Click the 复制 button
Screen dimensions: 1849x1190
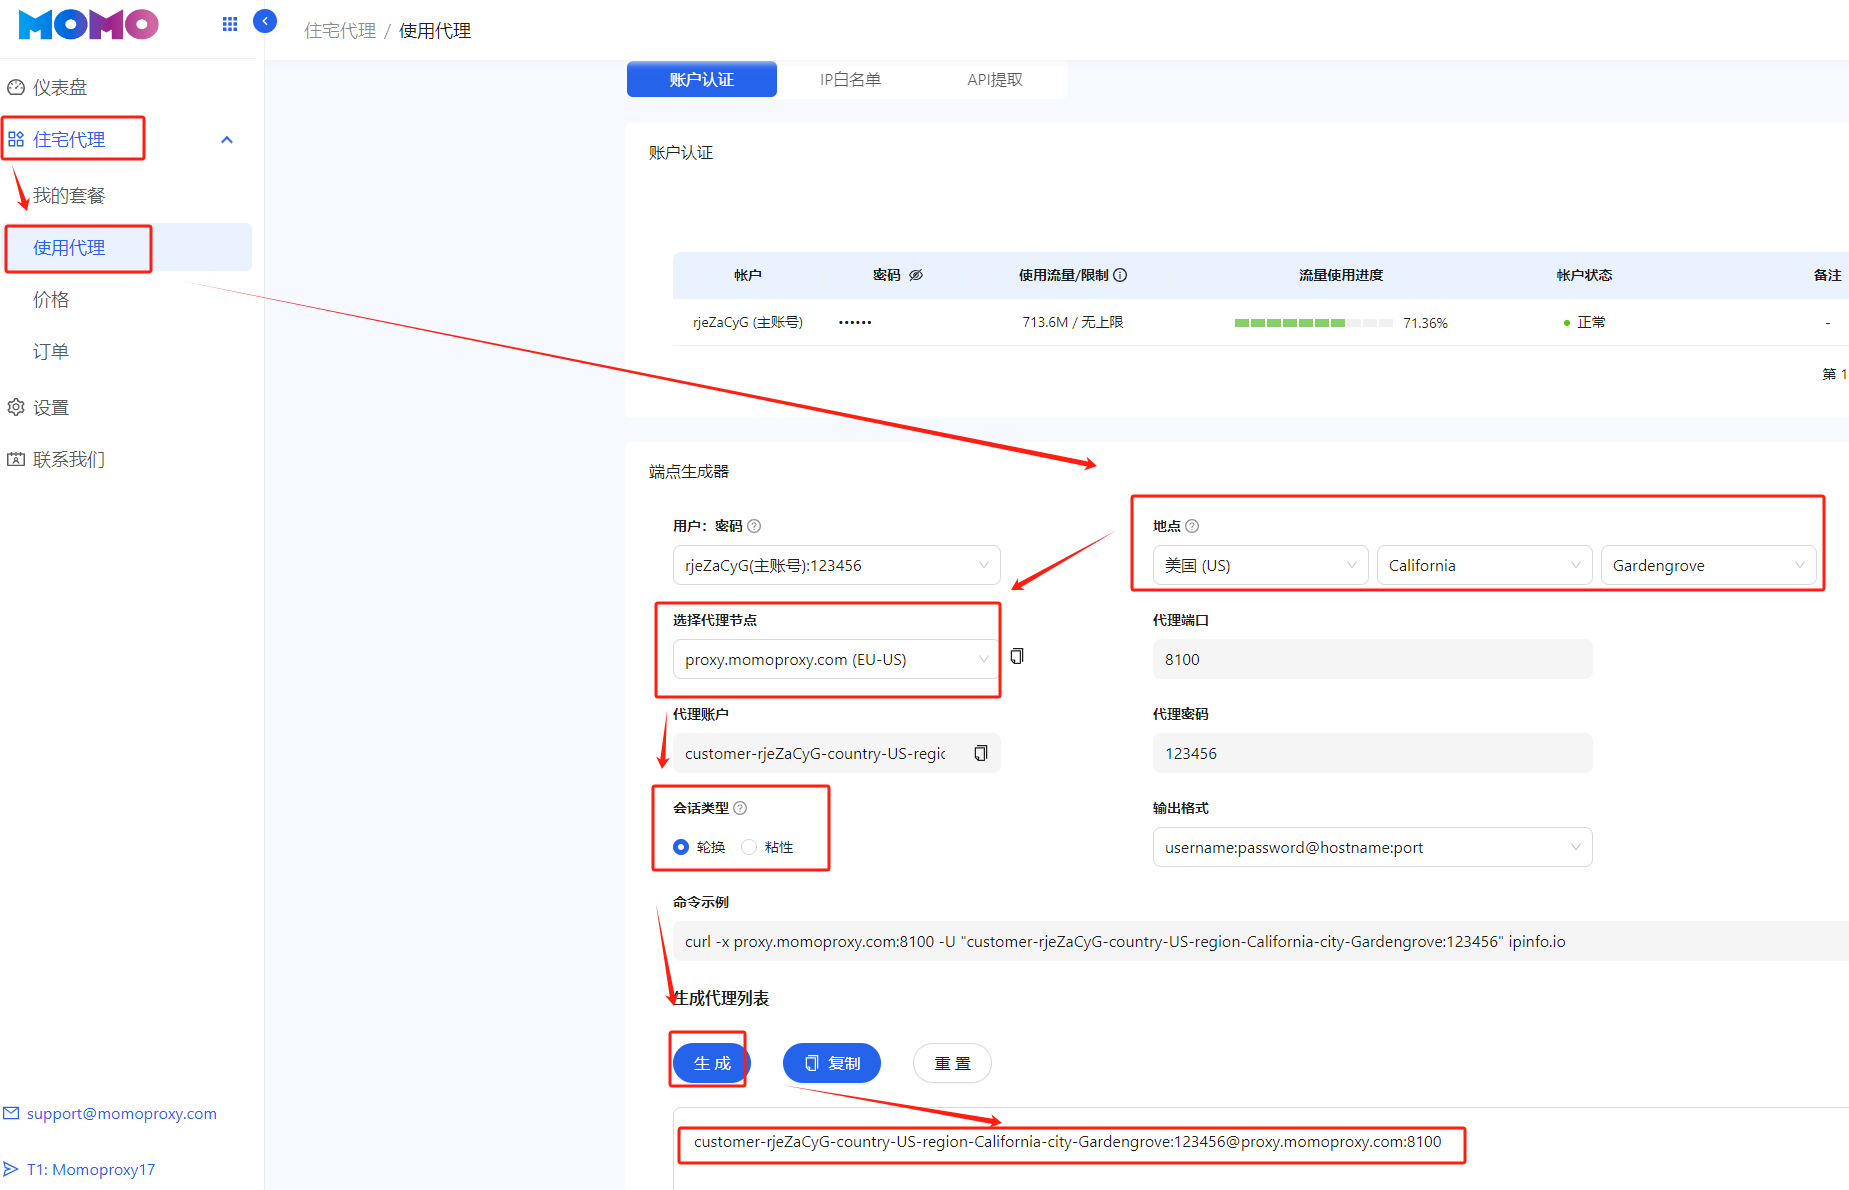click(x=832, y=1063)
